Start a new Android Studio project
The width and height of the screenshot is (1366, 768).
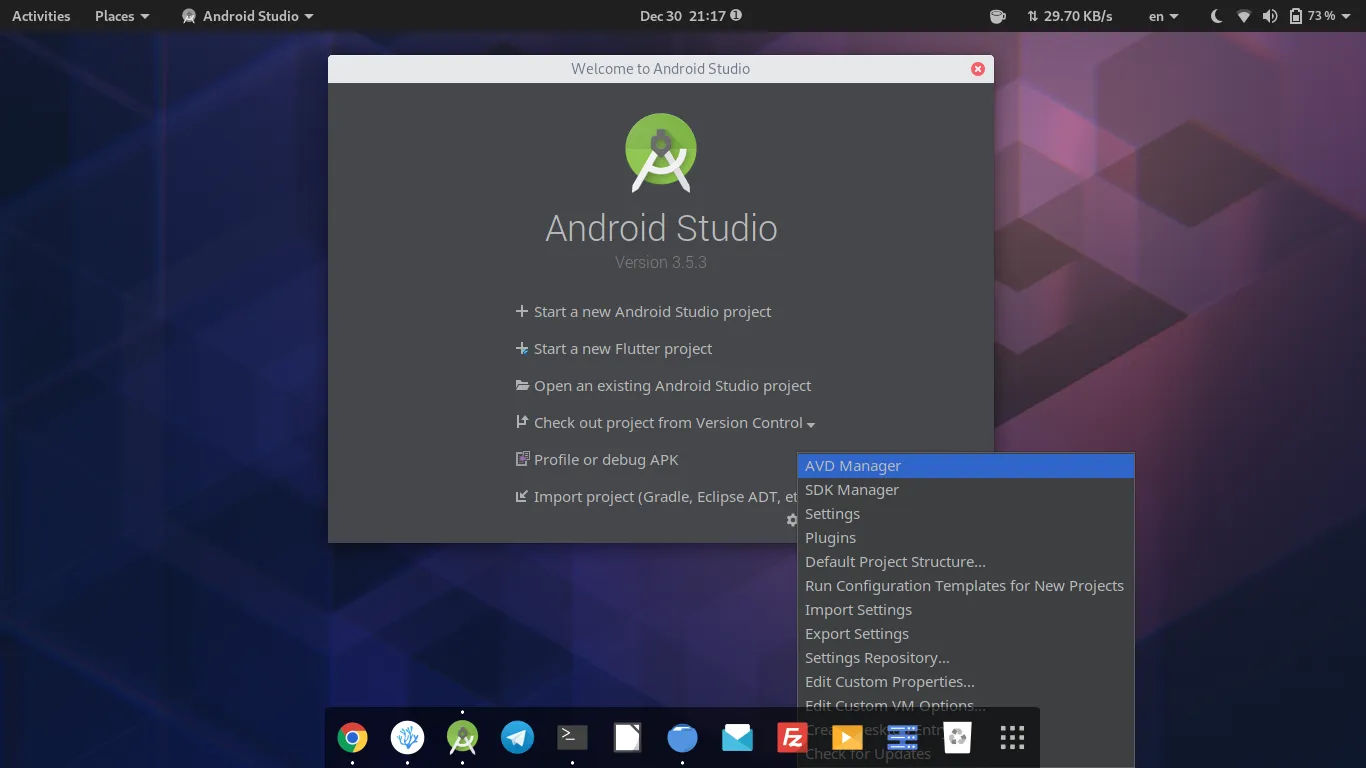[x=643, y=312]
